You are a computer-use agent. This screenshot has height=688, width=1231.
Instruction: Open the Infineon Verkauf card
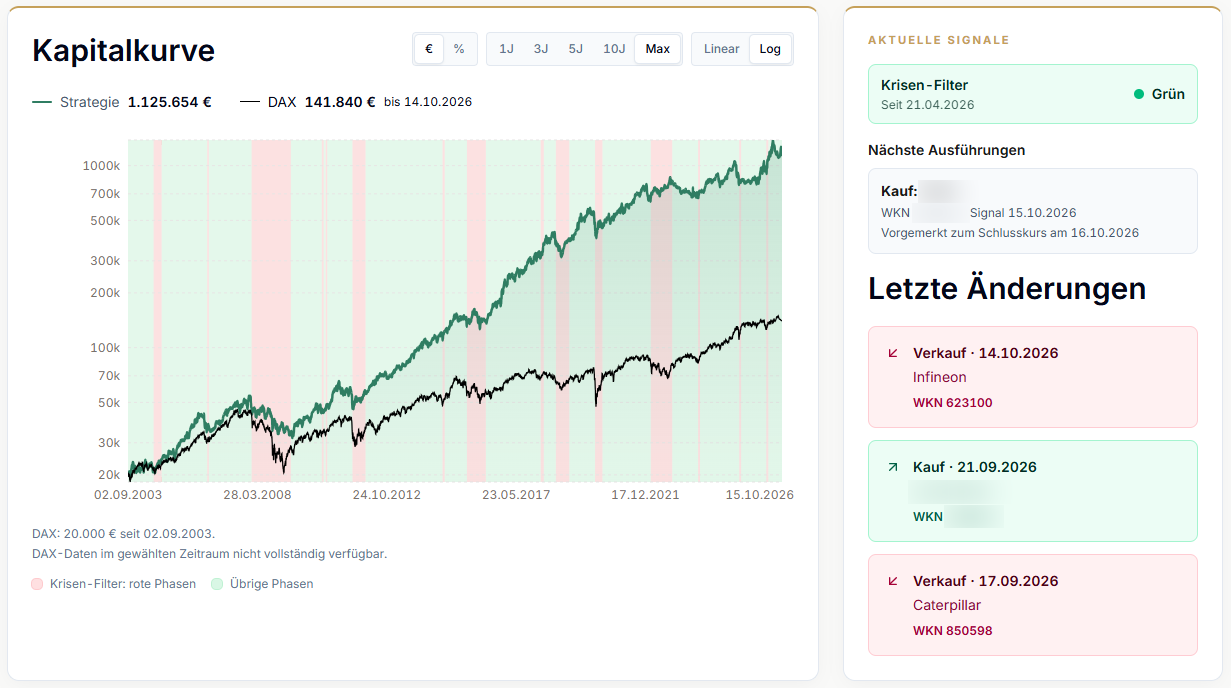click(x=1033, y=377)
